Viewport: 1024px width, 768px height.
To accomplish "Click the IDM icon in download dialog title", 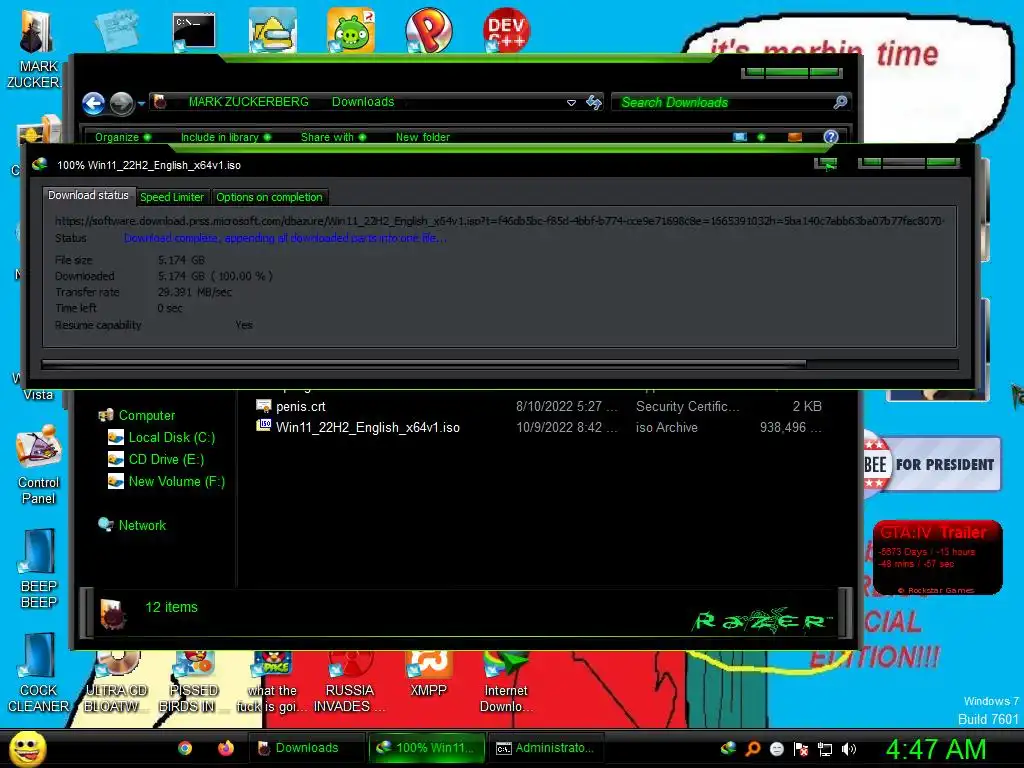I will 40,165.
